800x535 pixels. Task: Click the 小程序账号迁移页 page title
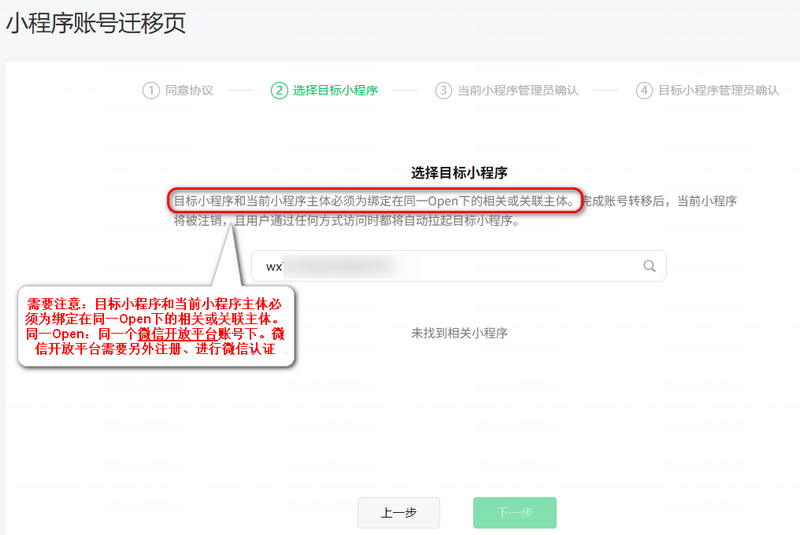96,25
